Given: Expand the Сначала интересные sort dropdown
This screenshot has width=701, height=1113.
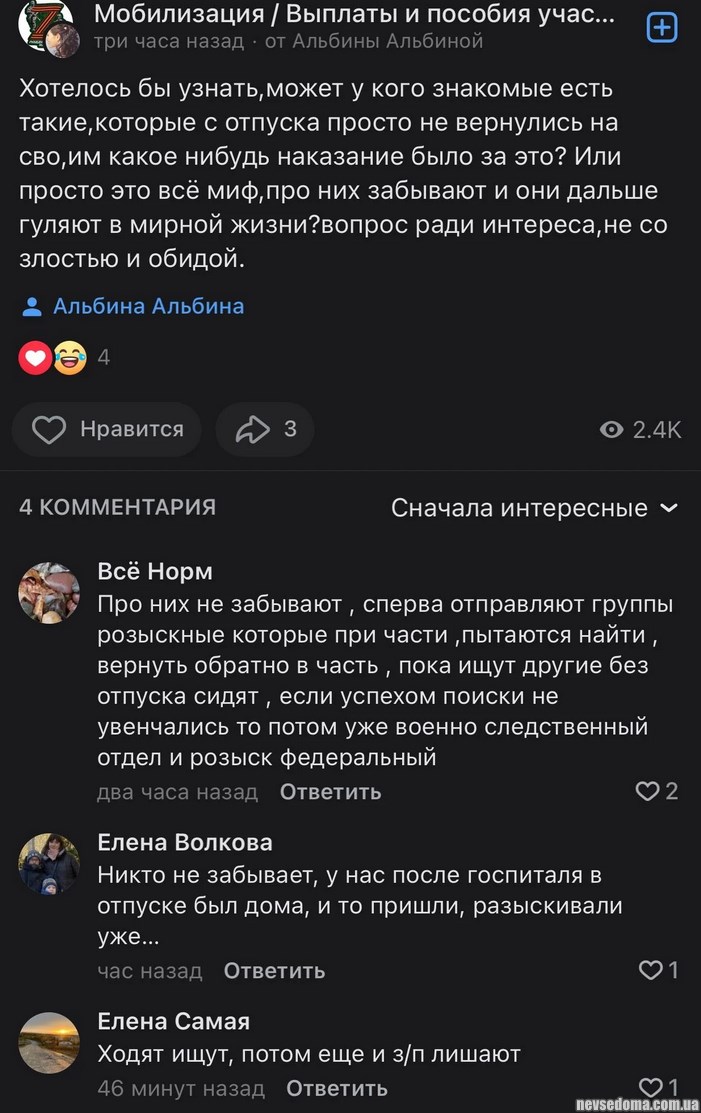Looking at the screenshot, I should (534, 508).
